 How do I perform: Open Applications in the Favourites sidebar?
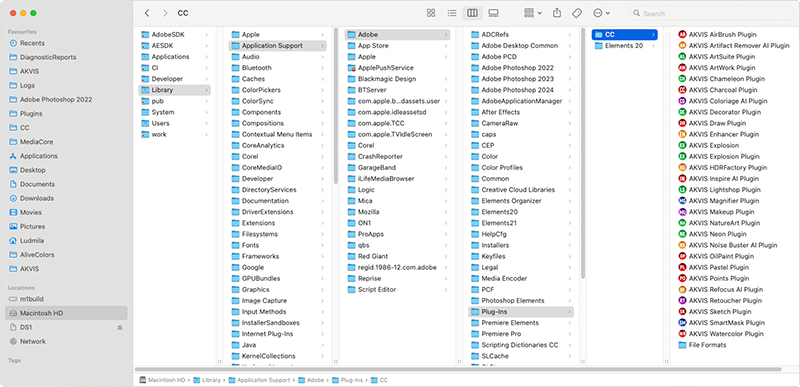(38, 156)
